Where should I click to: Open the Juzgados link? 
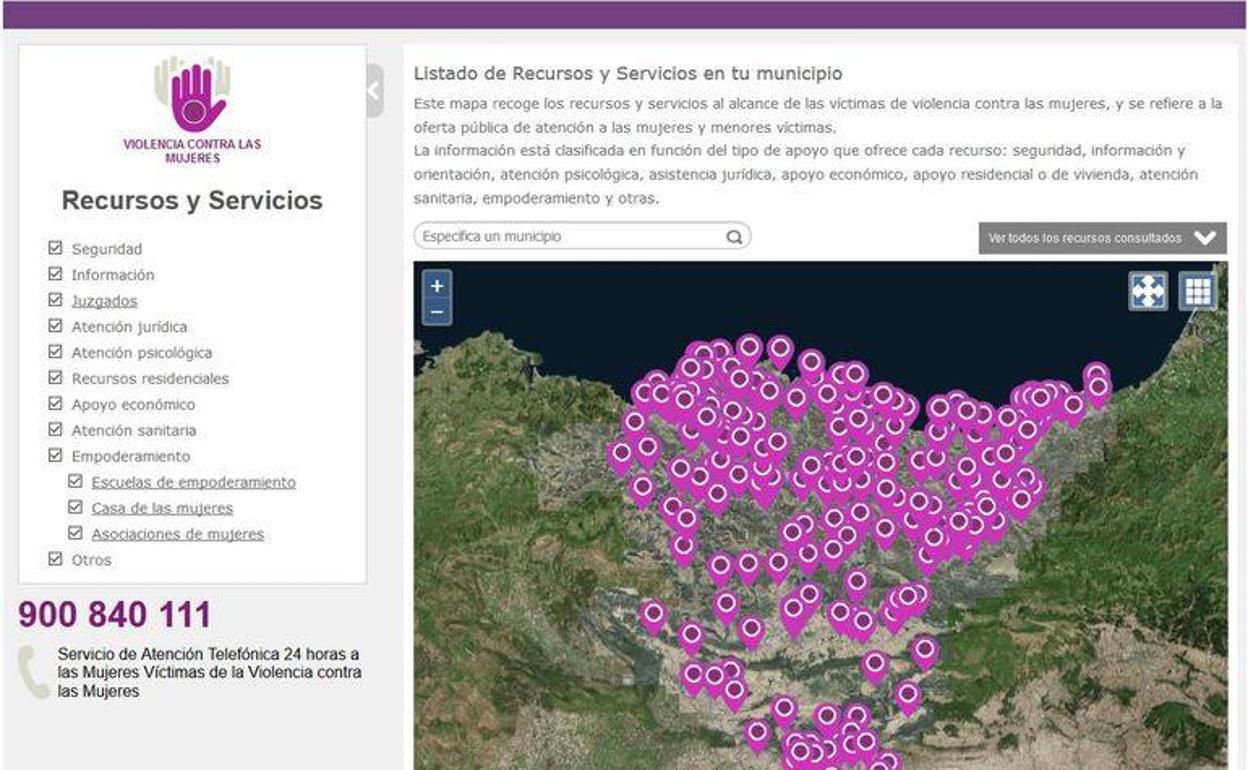coord(104,301)
